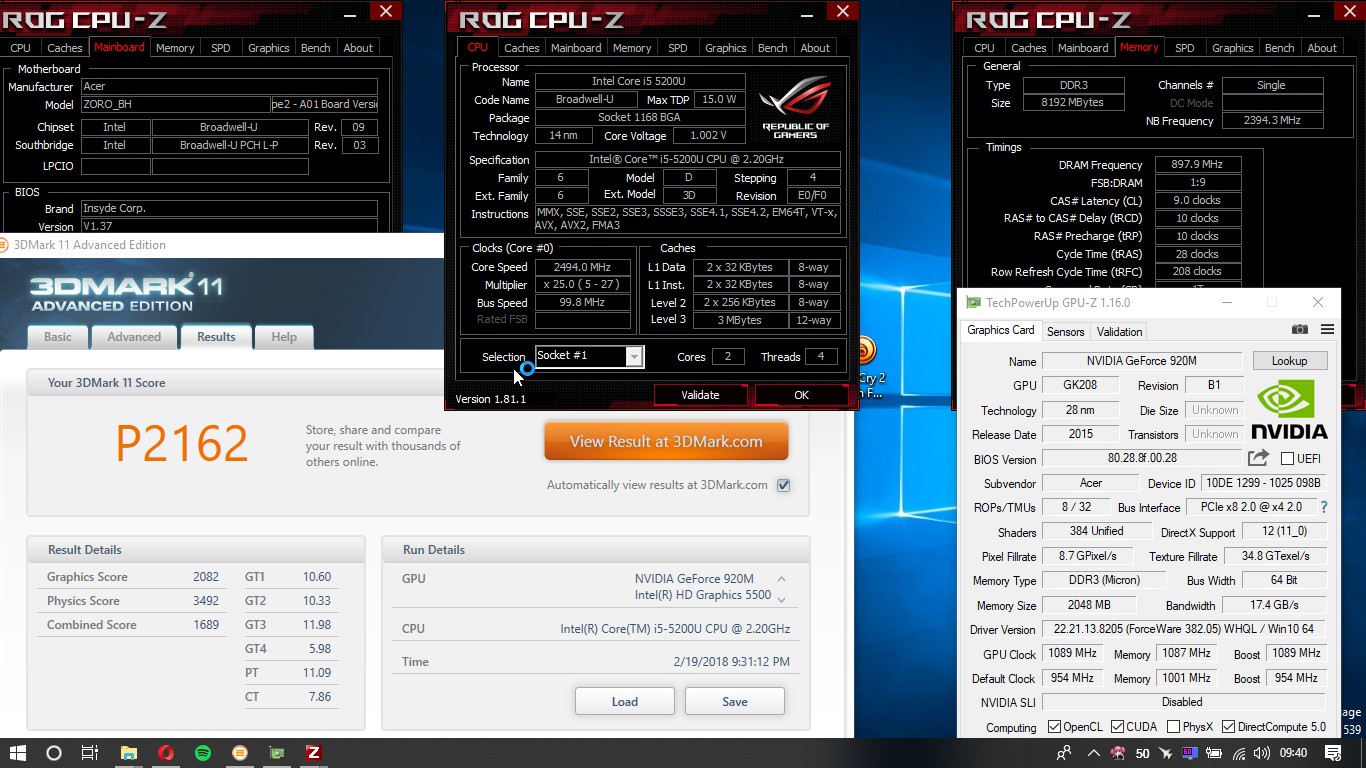Click the Graphics Score row value 2082

[x=206, y=577]
